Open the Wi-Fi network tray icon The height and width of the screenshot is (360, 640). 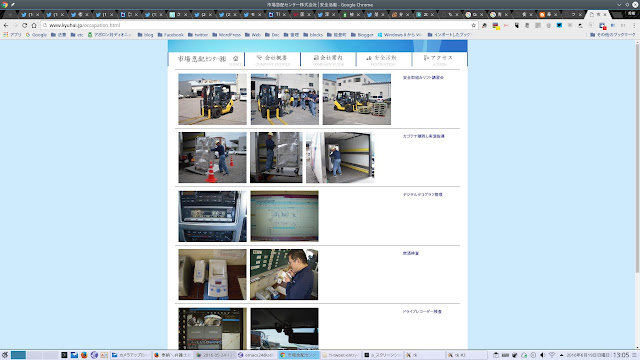(552, 355)
